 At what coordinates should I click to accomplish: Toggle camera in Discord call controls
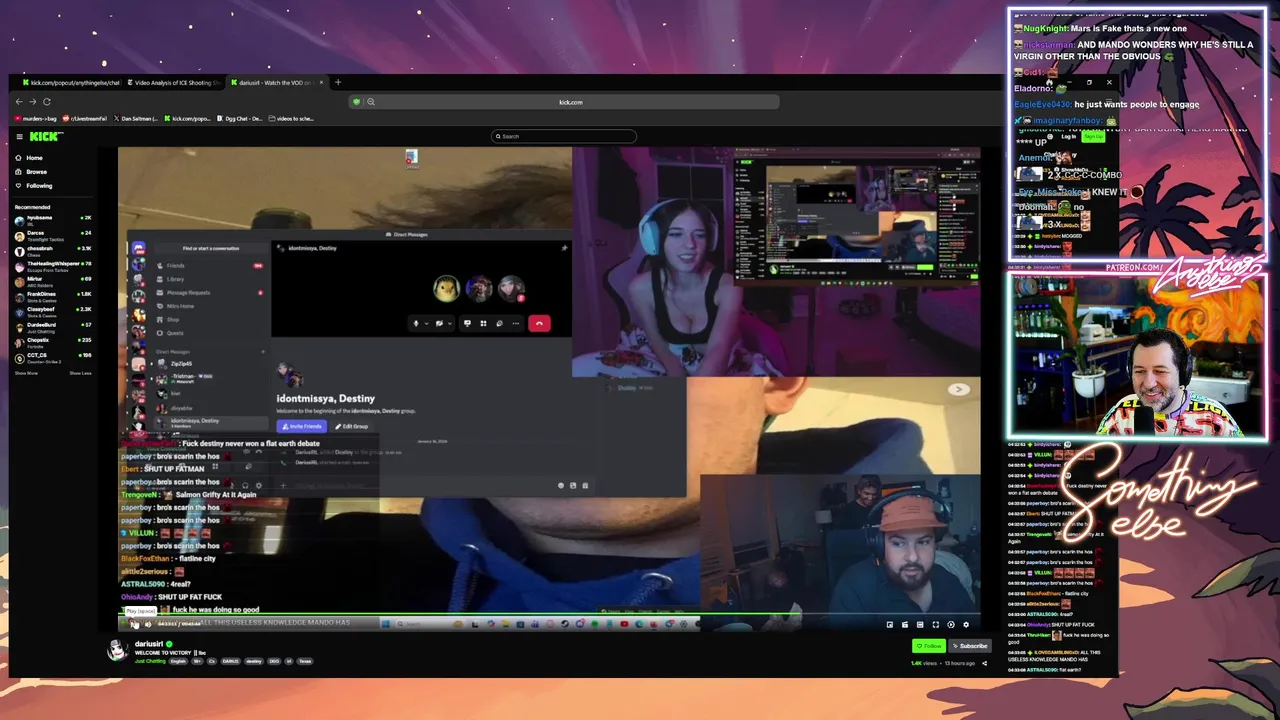pyautogui.click(x=439, y=323)
